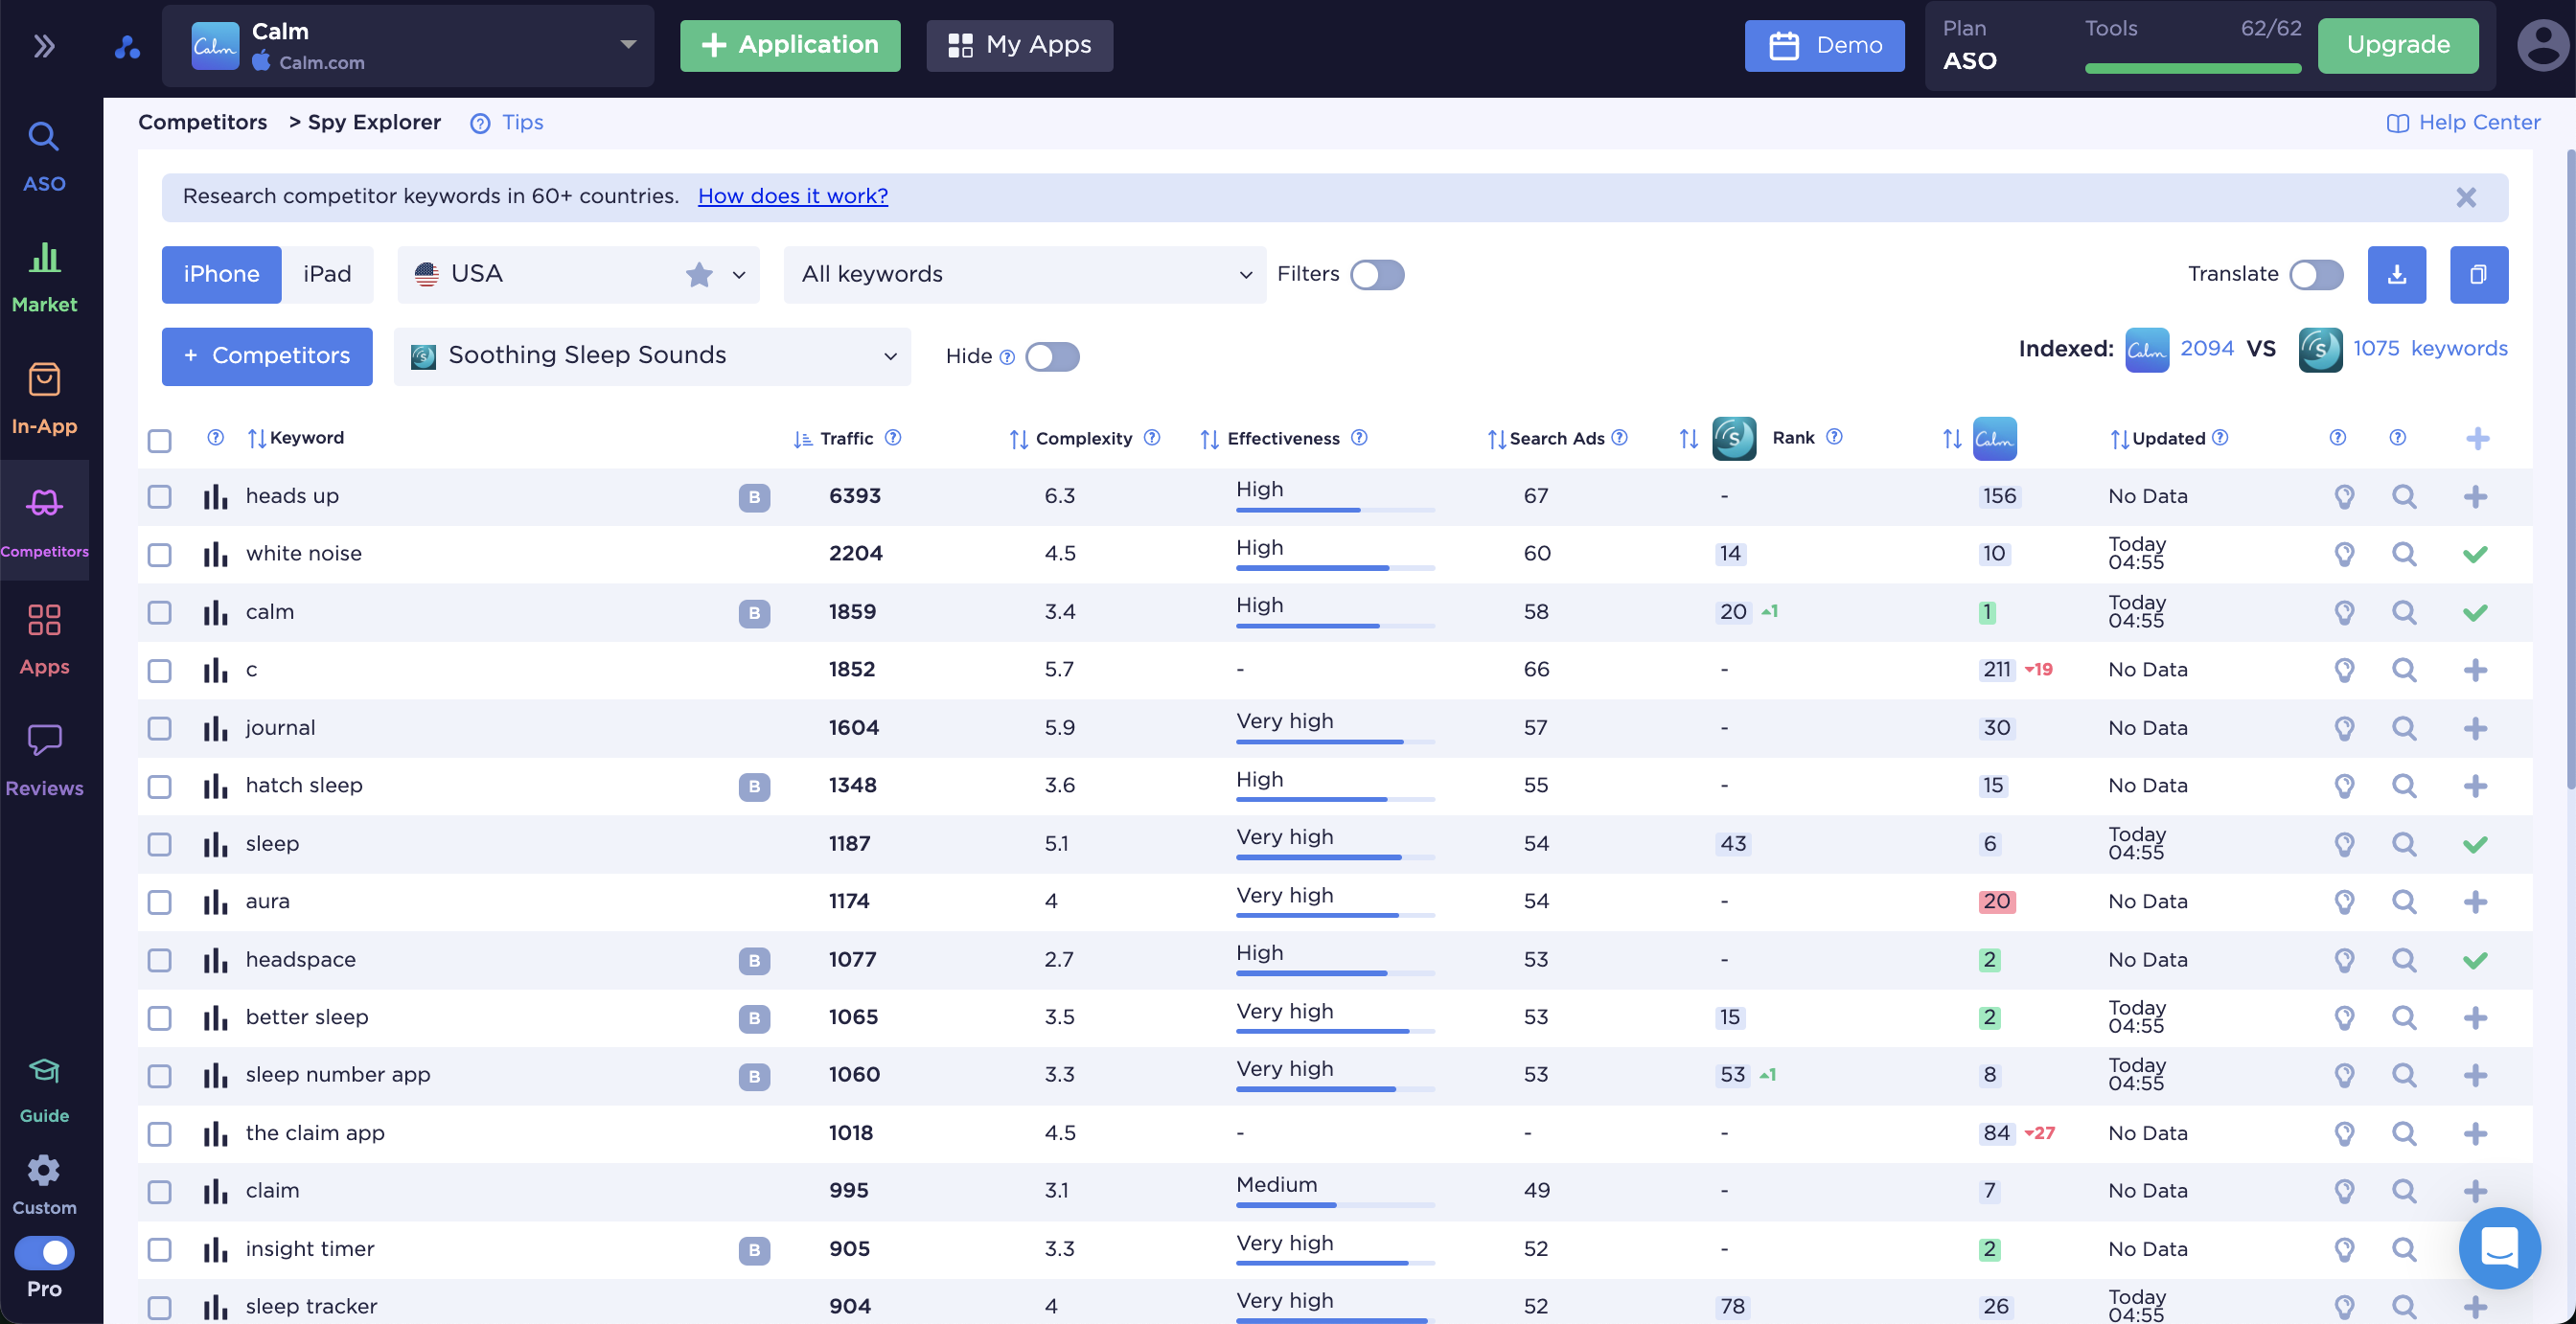The width and height of the screenshot is (2576, 1324).
Task: Open the Calm app selector dropdown
Action: pyautogui.click(x=407, y=46)
